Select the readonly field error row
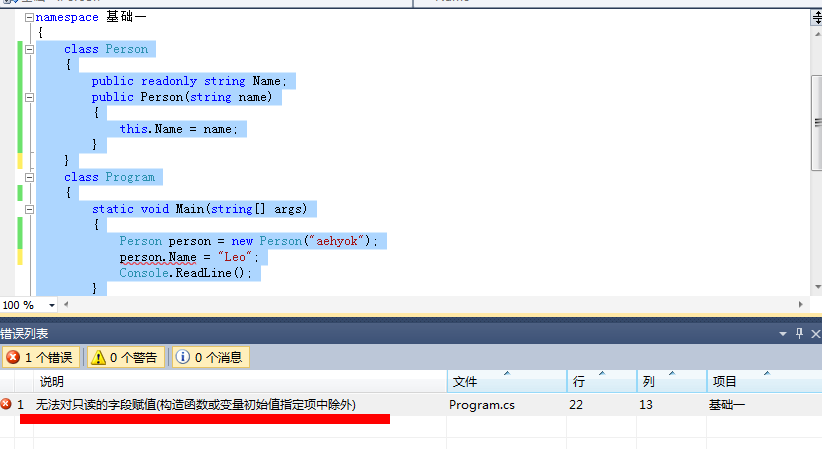Image resolution: width=822 pixels, height=449 pixels. pos(411,404)
